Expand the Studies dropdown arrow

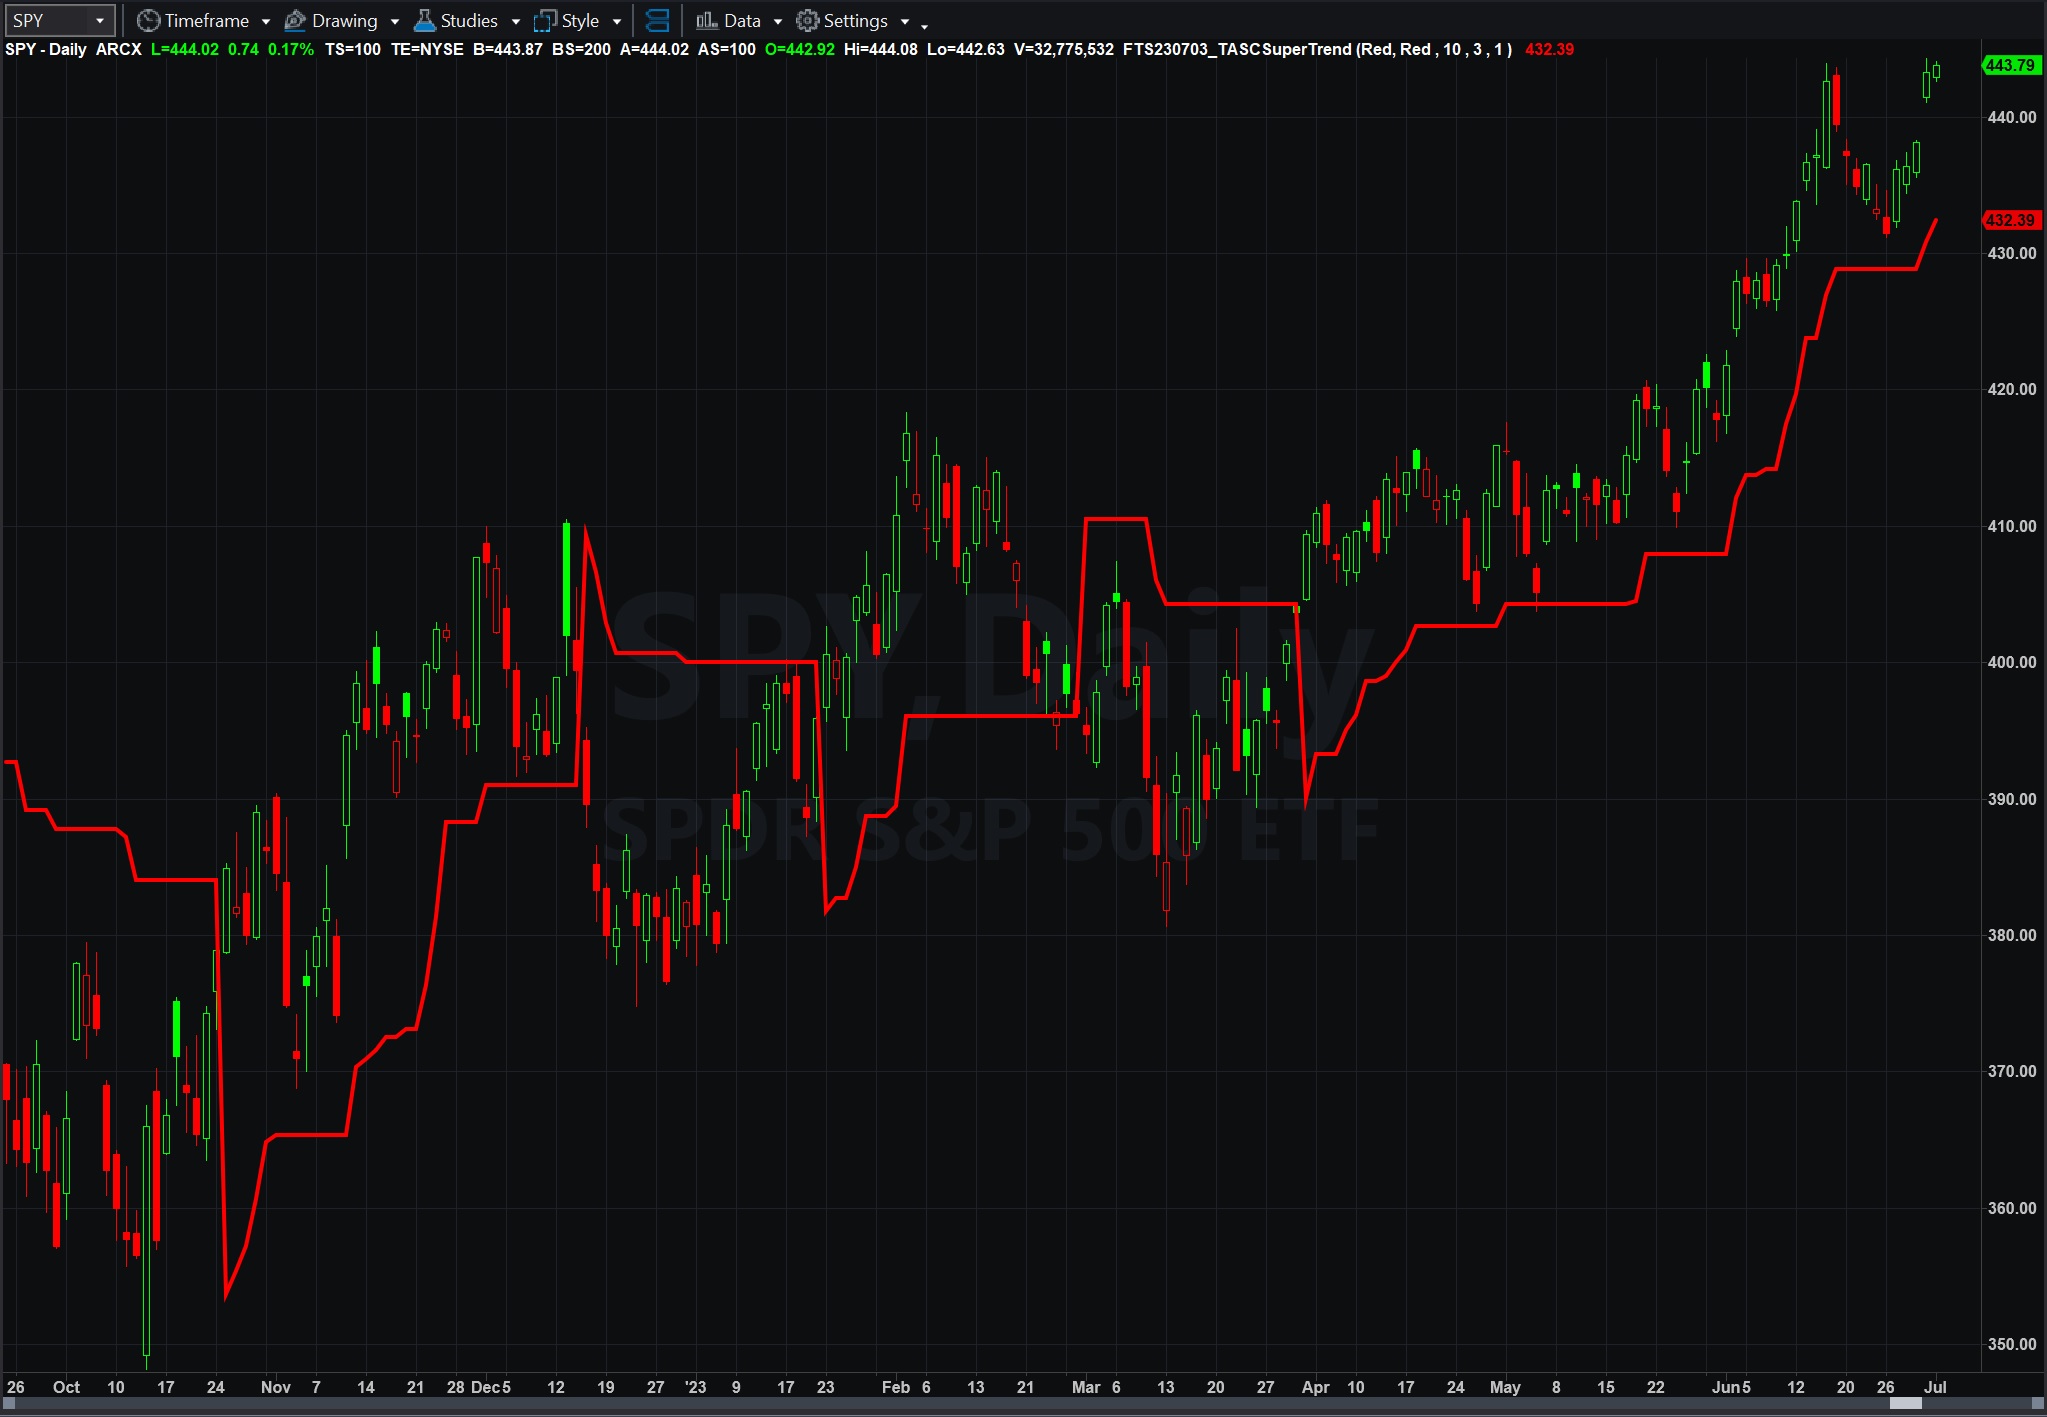pos(515,21)
